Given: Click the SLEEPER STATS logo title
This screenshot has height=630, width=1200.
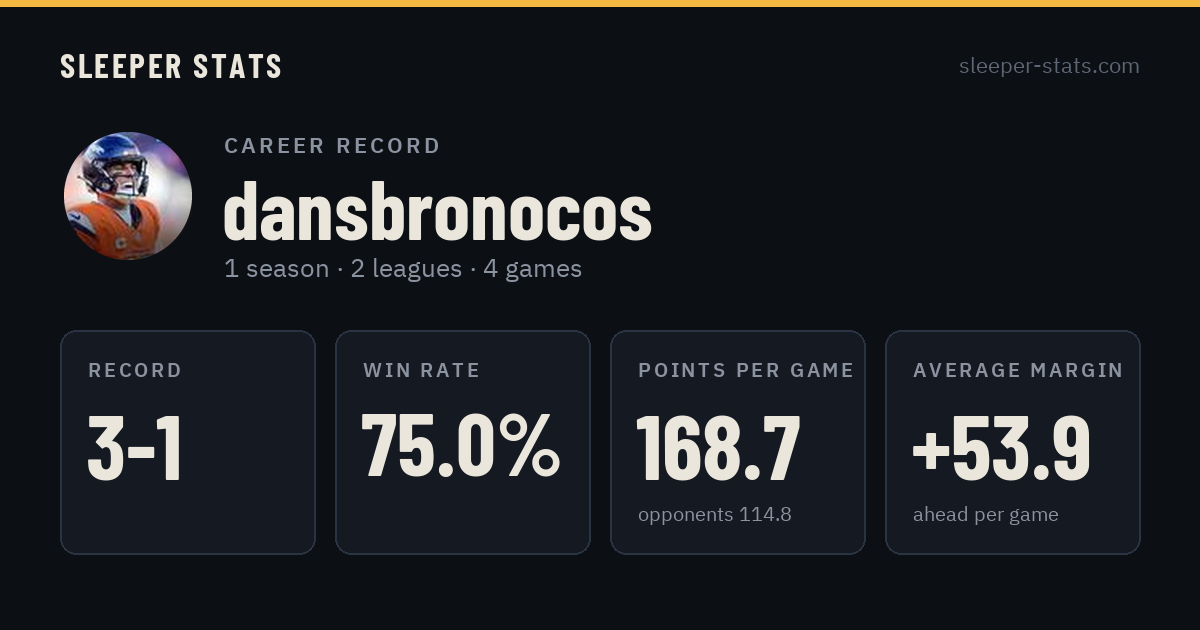Looking at the screenshot, I should point(171,66).
